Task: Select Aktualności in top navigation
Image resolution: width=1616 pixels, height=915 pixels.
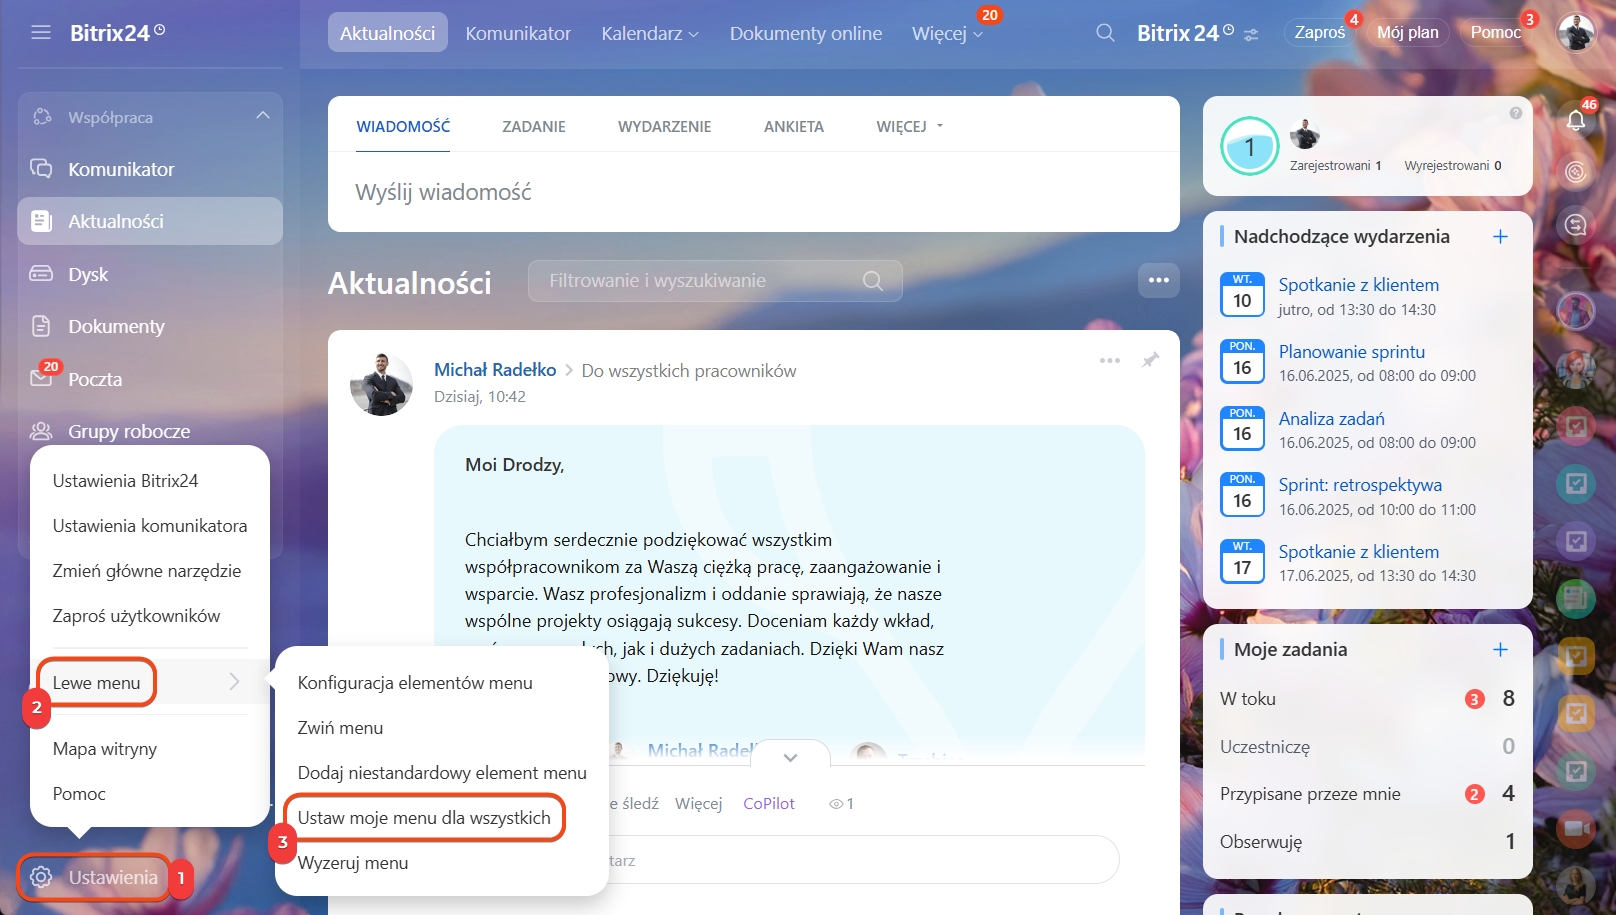Action: pos(387,33)
